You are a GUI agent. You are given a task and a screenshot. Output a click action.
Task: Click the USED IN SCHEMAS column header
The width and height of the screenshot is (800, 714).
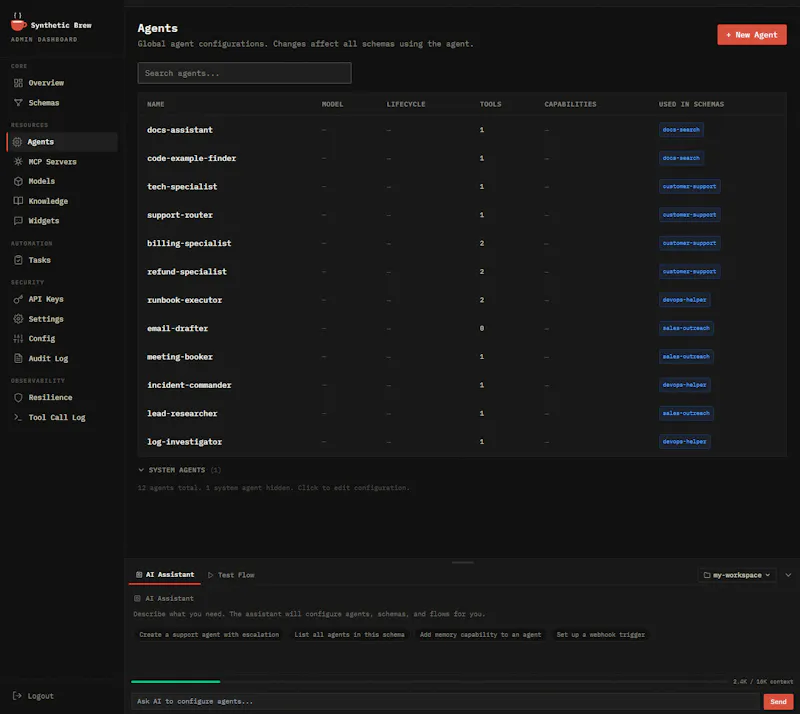click(691, 104)
